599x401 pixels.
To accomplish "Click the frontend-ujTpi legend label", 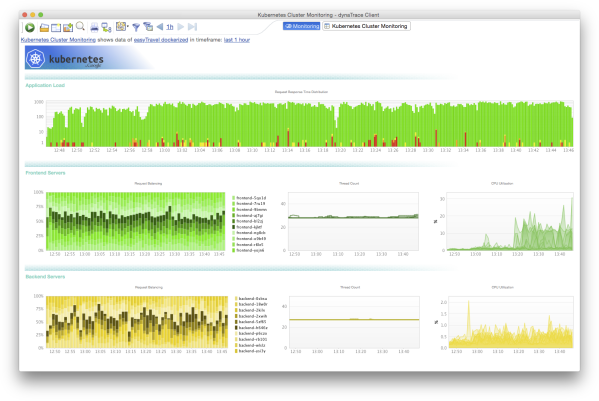I will tap(250, 215).
